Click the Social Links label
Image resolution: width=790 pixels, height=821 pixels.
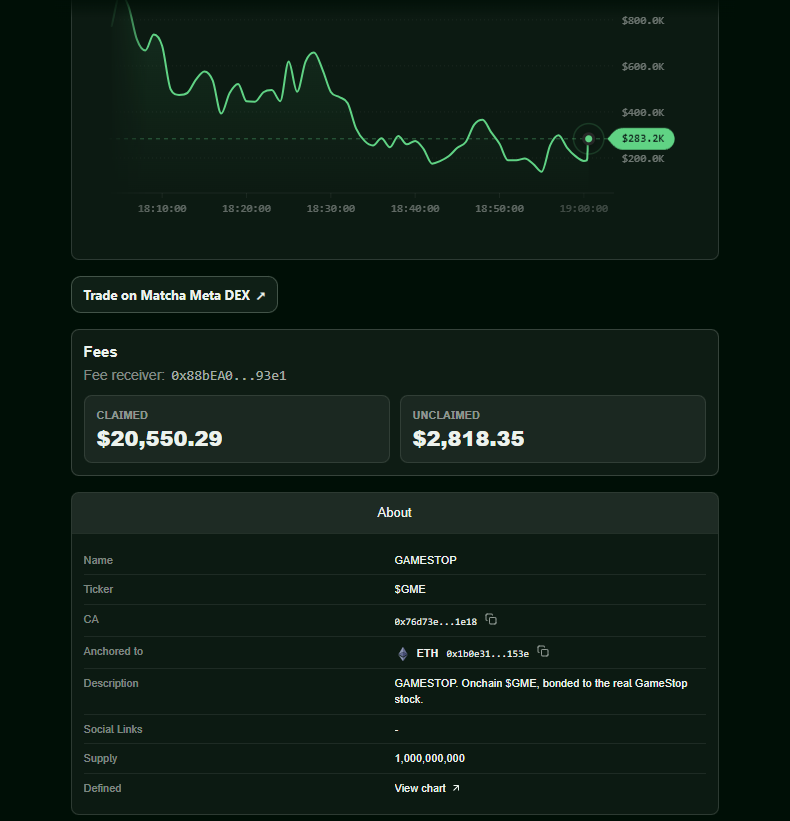113,729
